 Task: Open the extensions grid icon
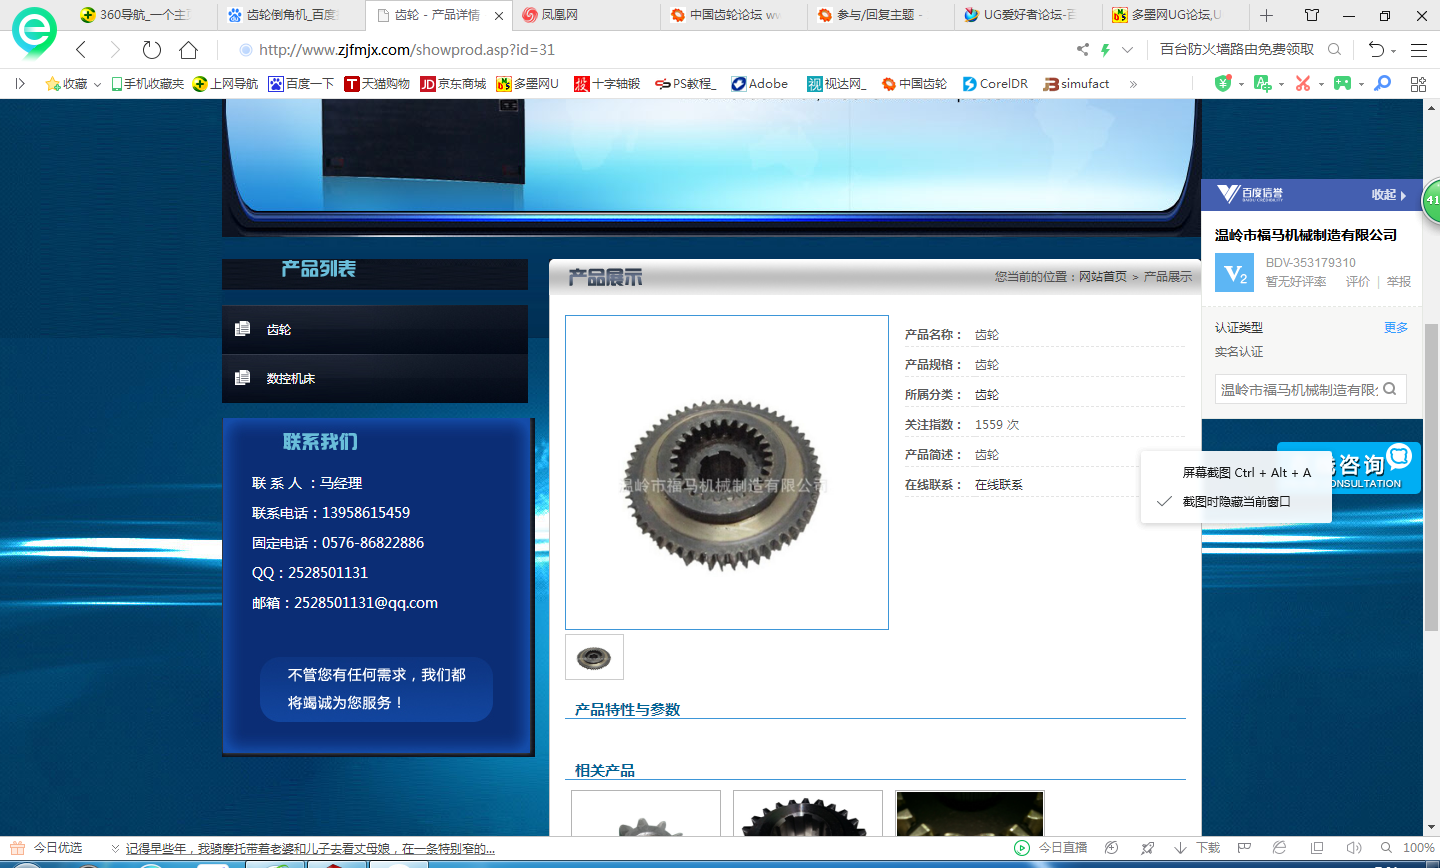point(1418,84)
